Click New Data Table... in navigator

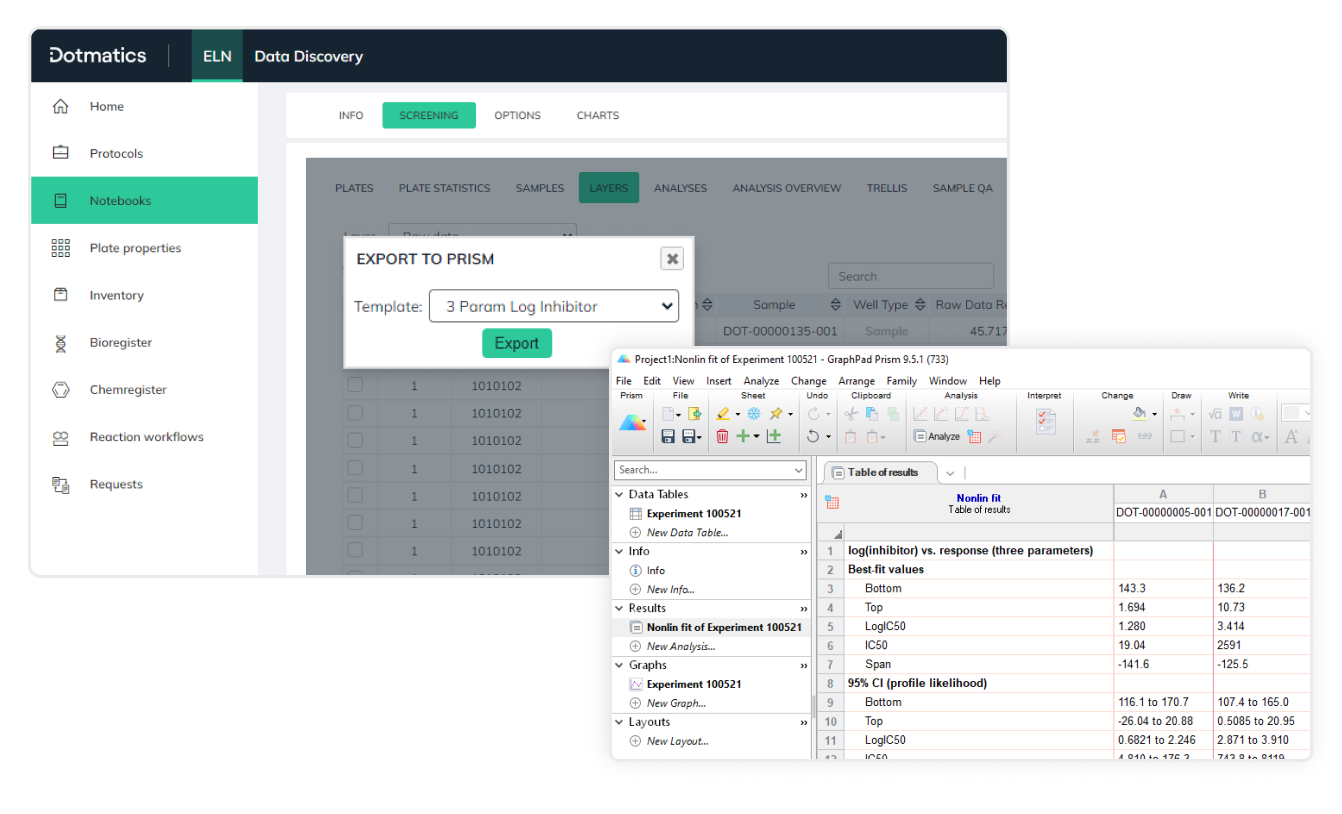tap(687, 533)
